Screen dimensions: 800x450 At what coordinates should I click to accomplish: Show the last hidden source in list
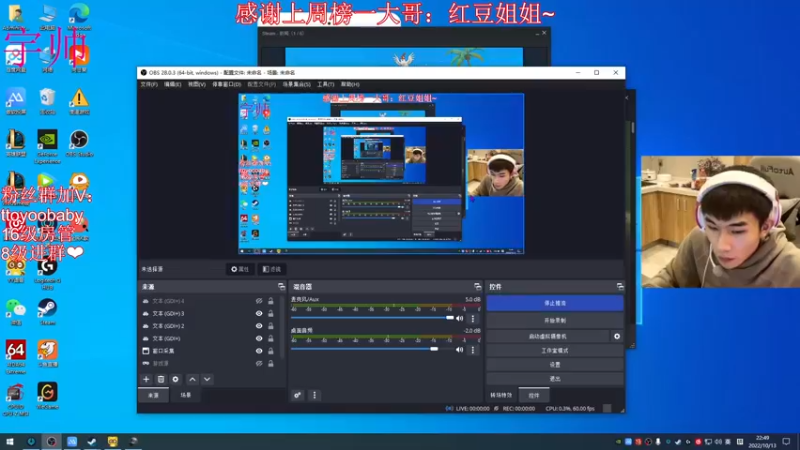click(259, 363)
